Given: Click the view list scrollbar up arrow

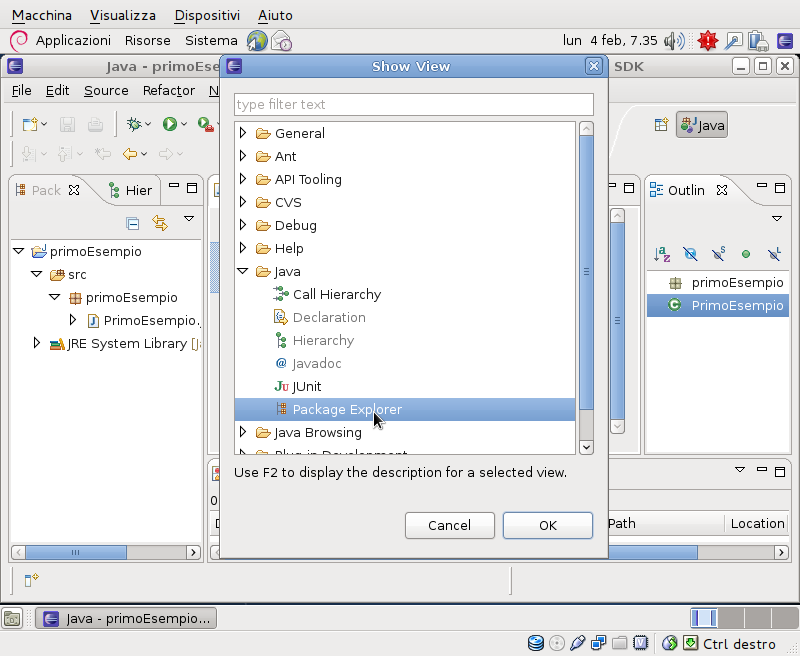Looking at the screenshot, I should click(x=586, y=128).
